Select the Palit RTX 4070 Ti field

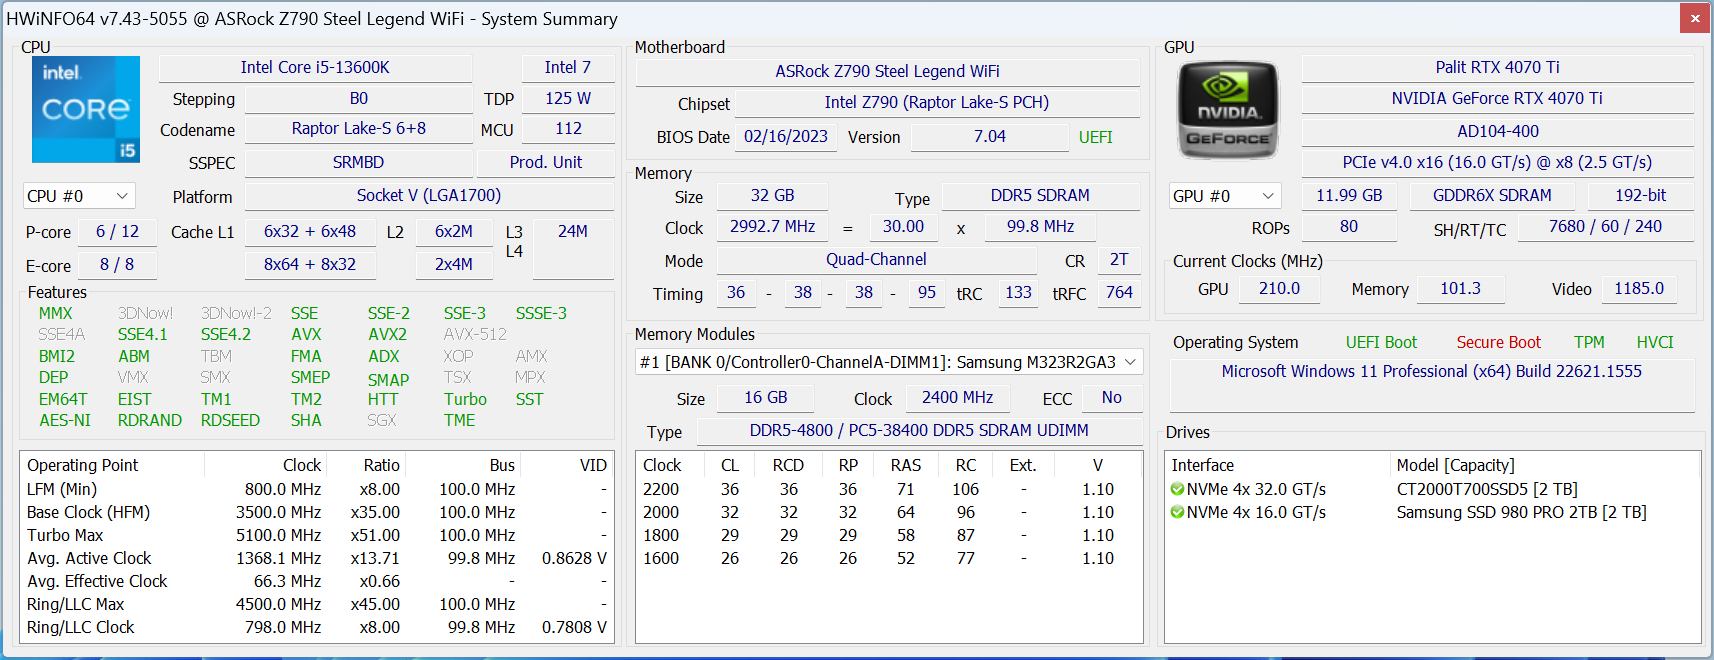tap(1497, 68)
